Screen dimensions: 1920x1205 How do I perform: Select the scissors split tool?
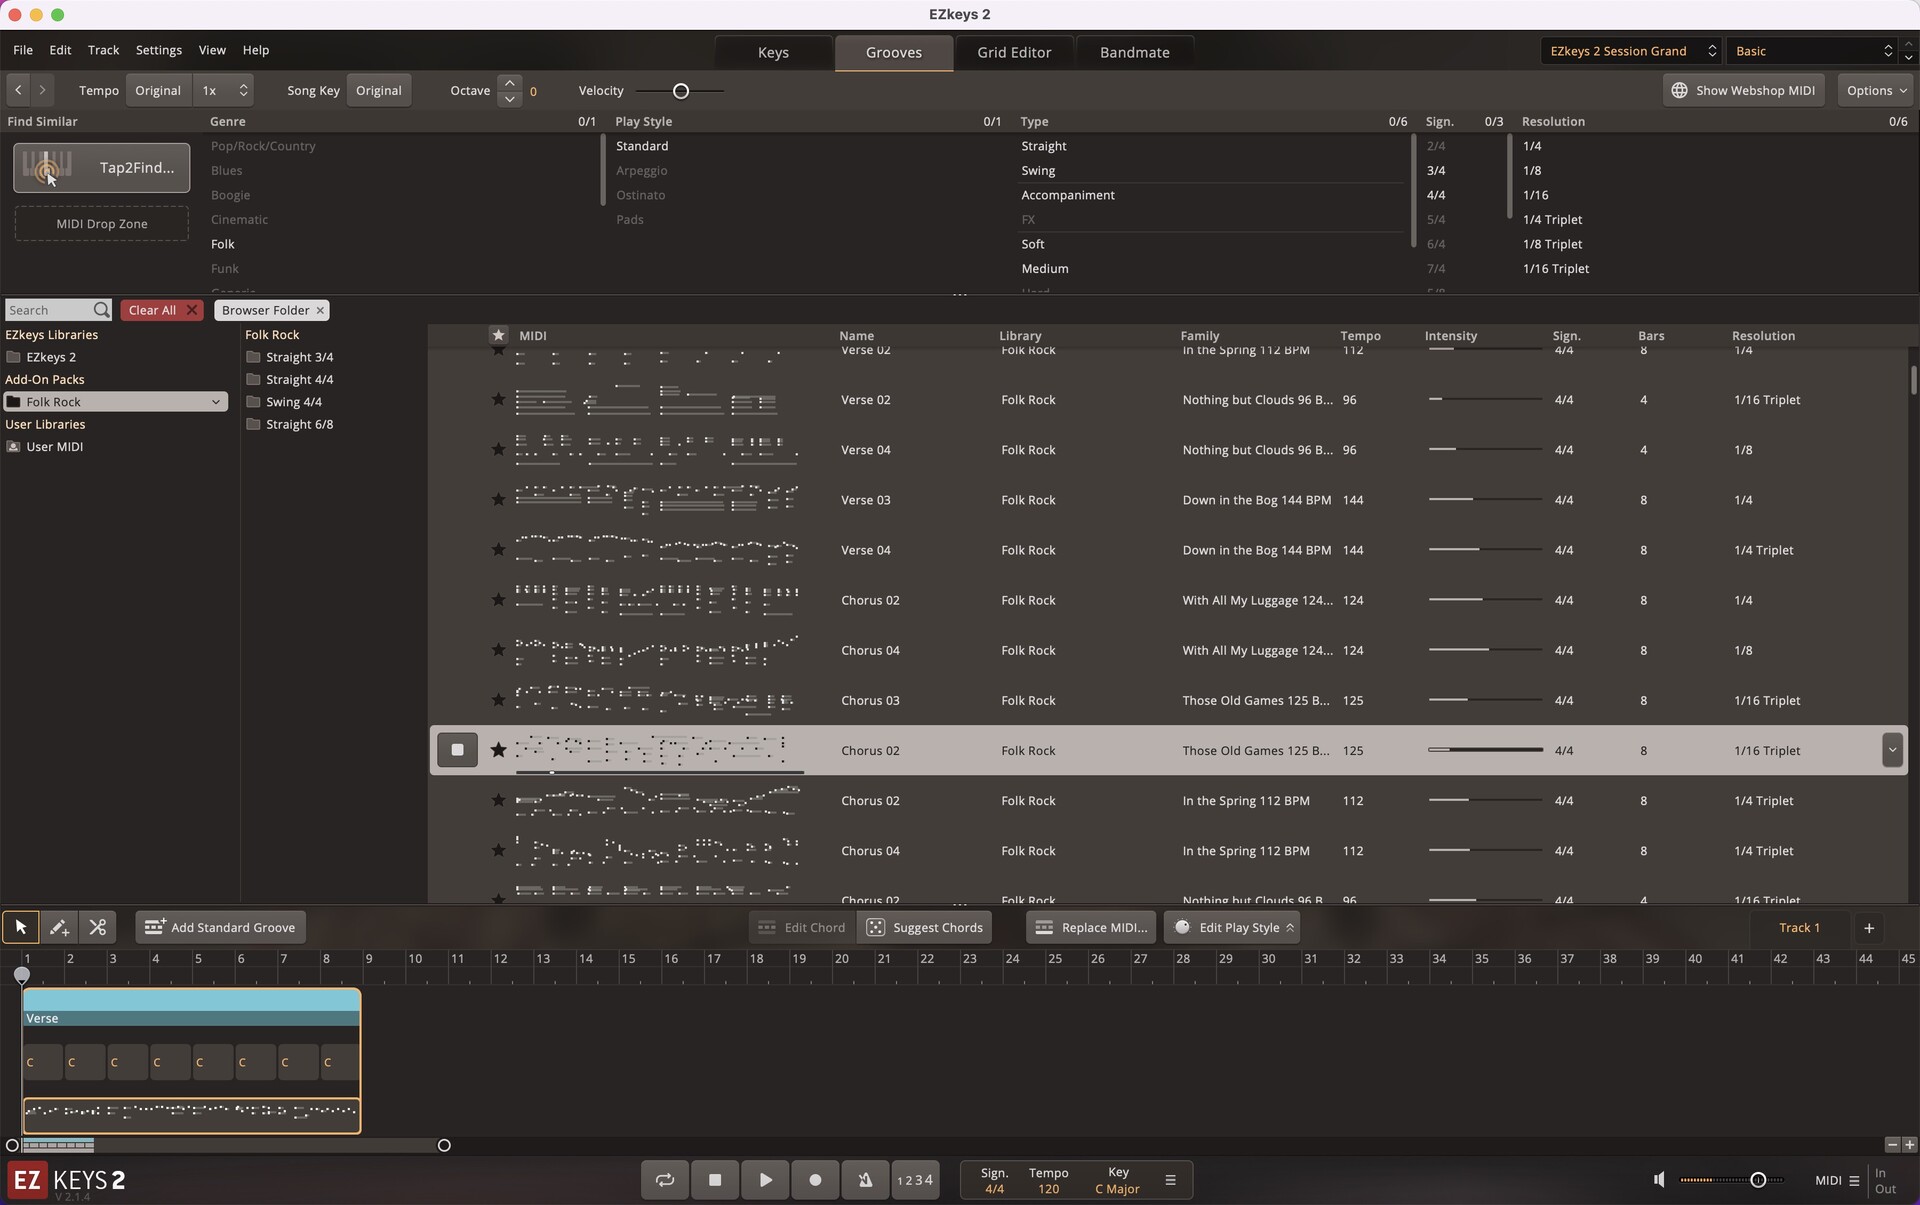tap(97, 928)
